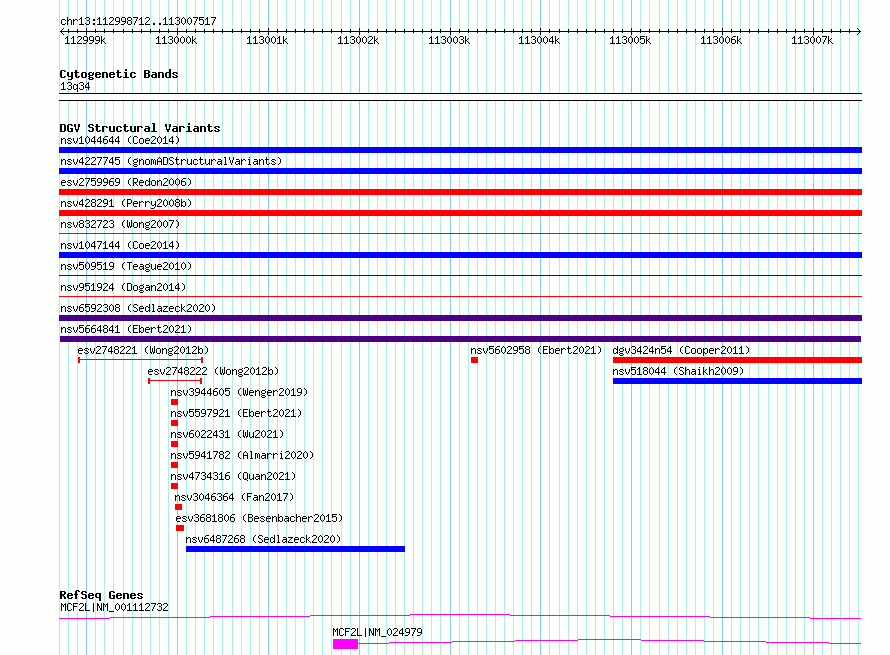Viewport: 890px width, 655px height.
Task: Click the 113005k ruler tick label
Action: click(630, 40)
